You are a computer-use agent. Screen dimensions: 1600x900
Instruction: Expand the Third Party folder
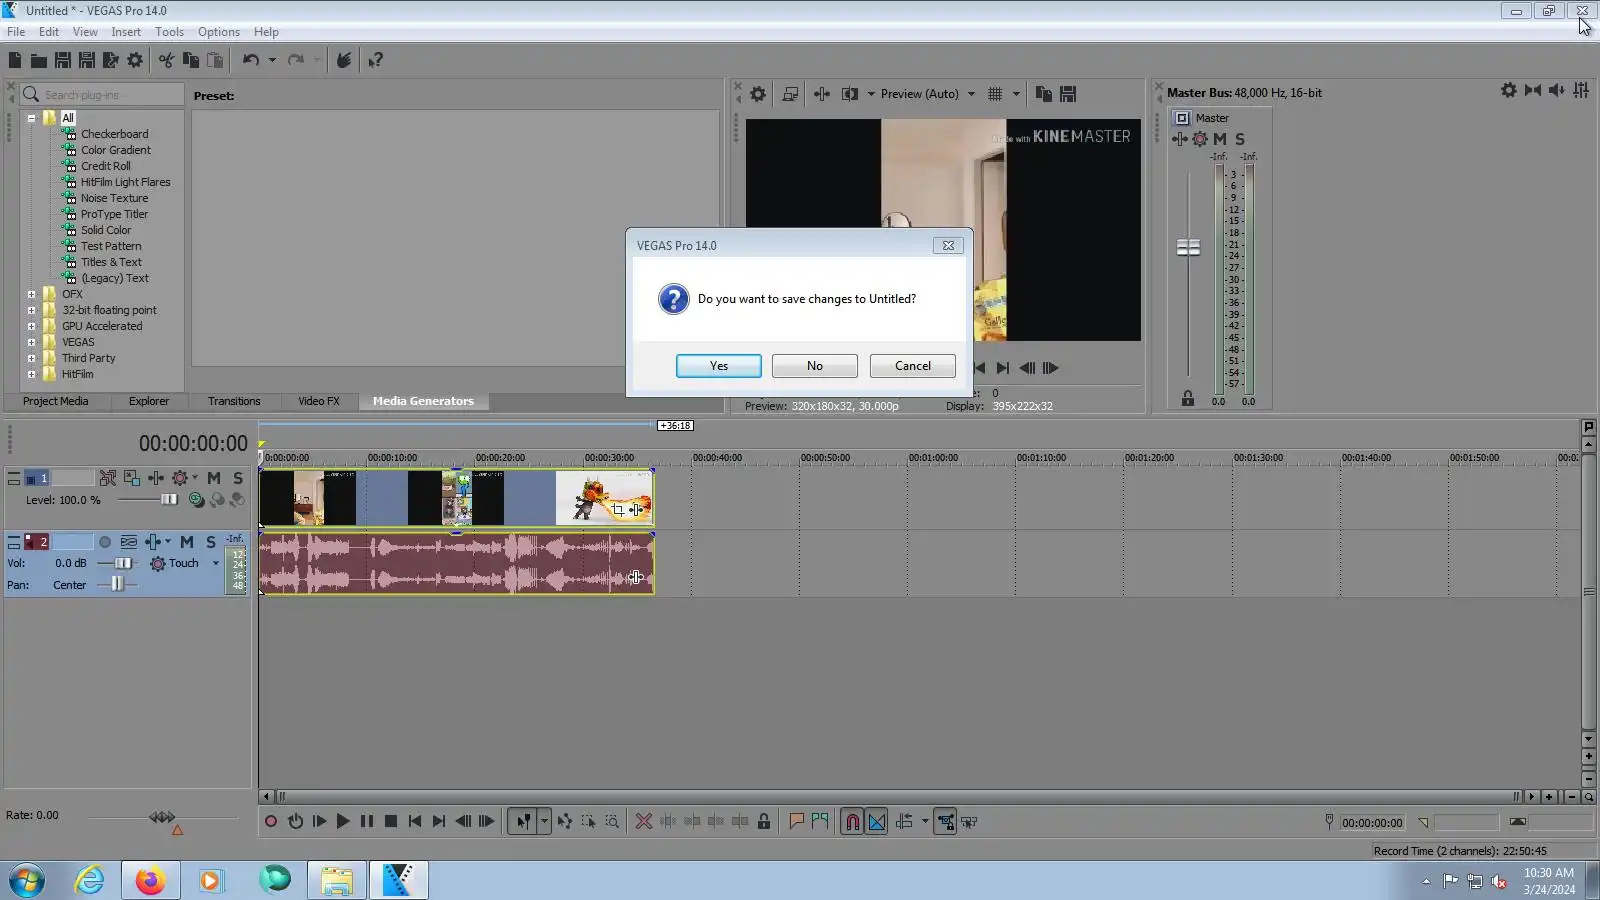pos(31,358)
